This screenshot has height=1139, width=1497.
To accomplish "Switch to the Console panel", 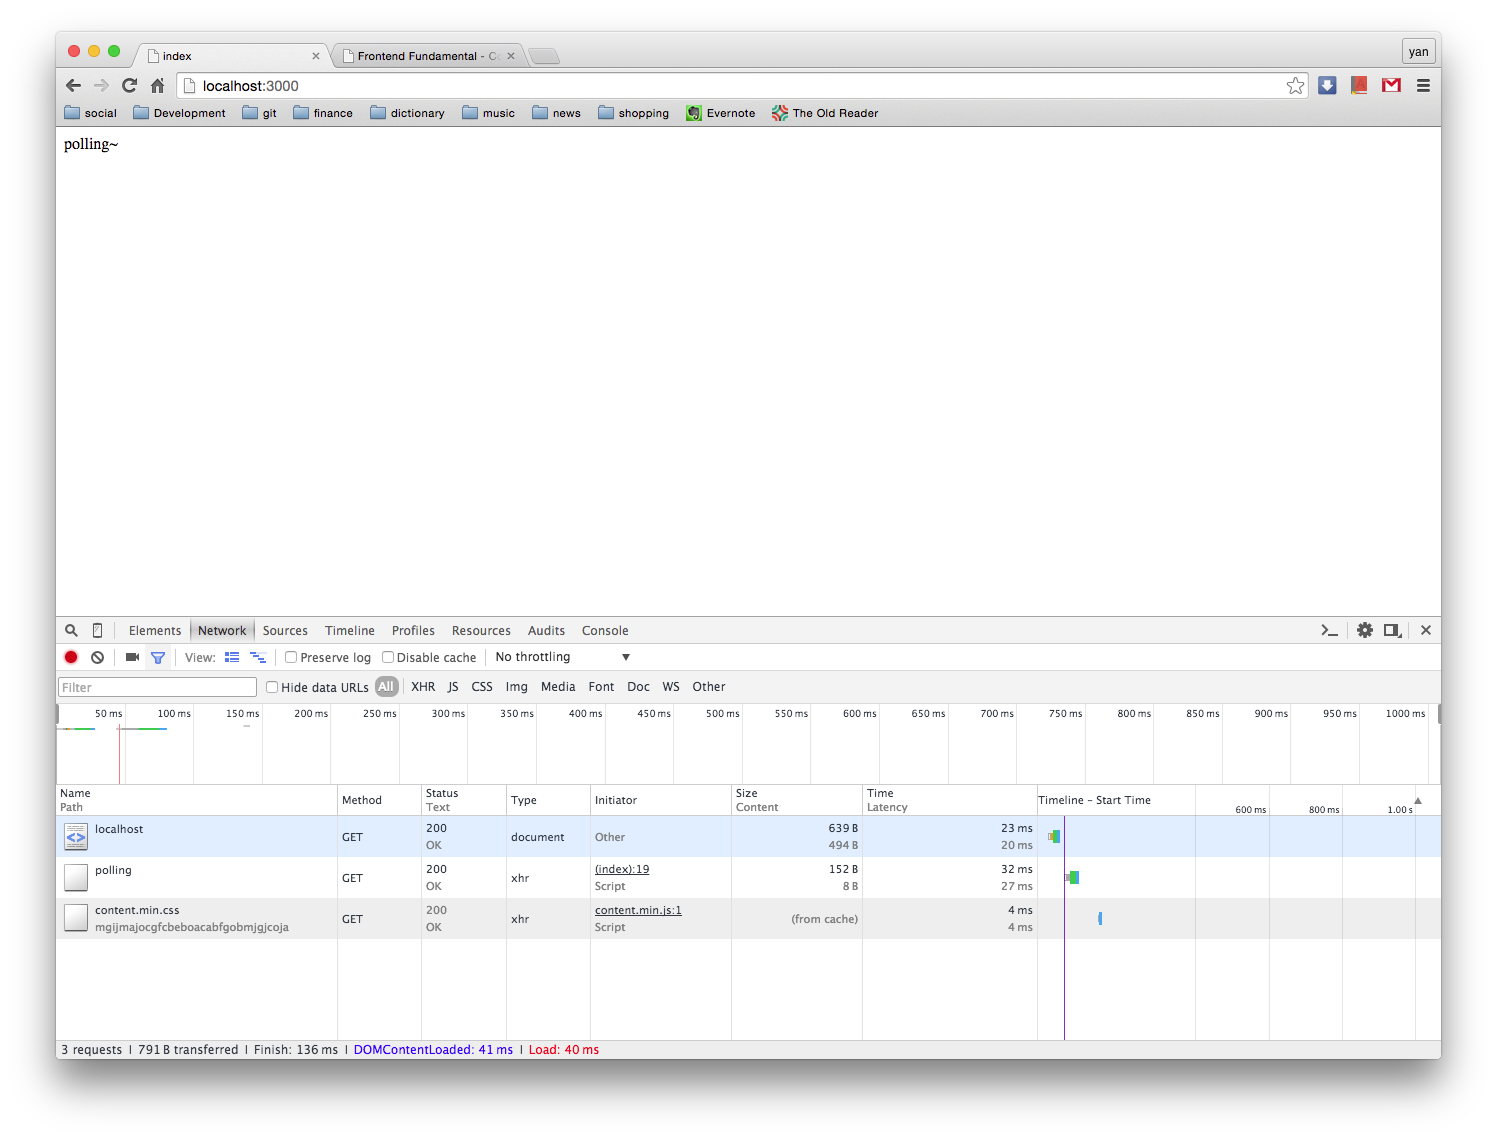I will [605, 631].
